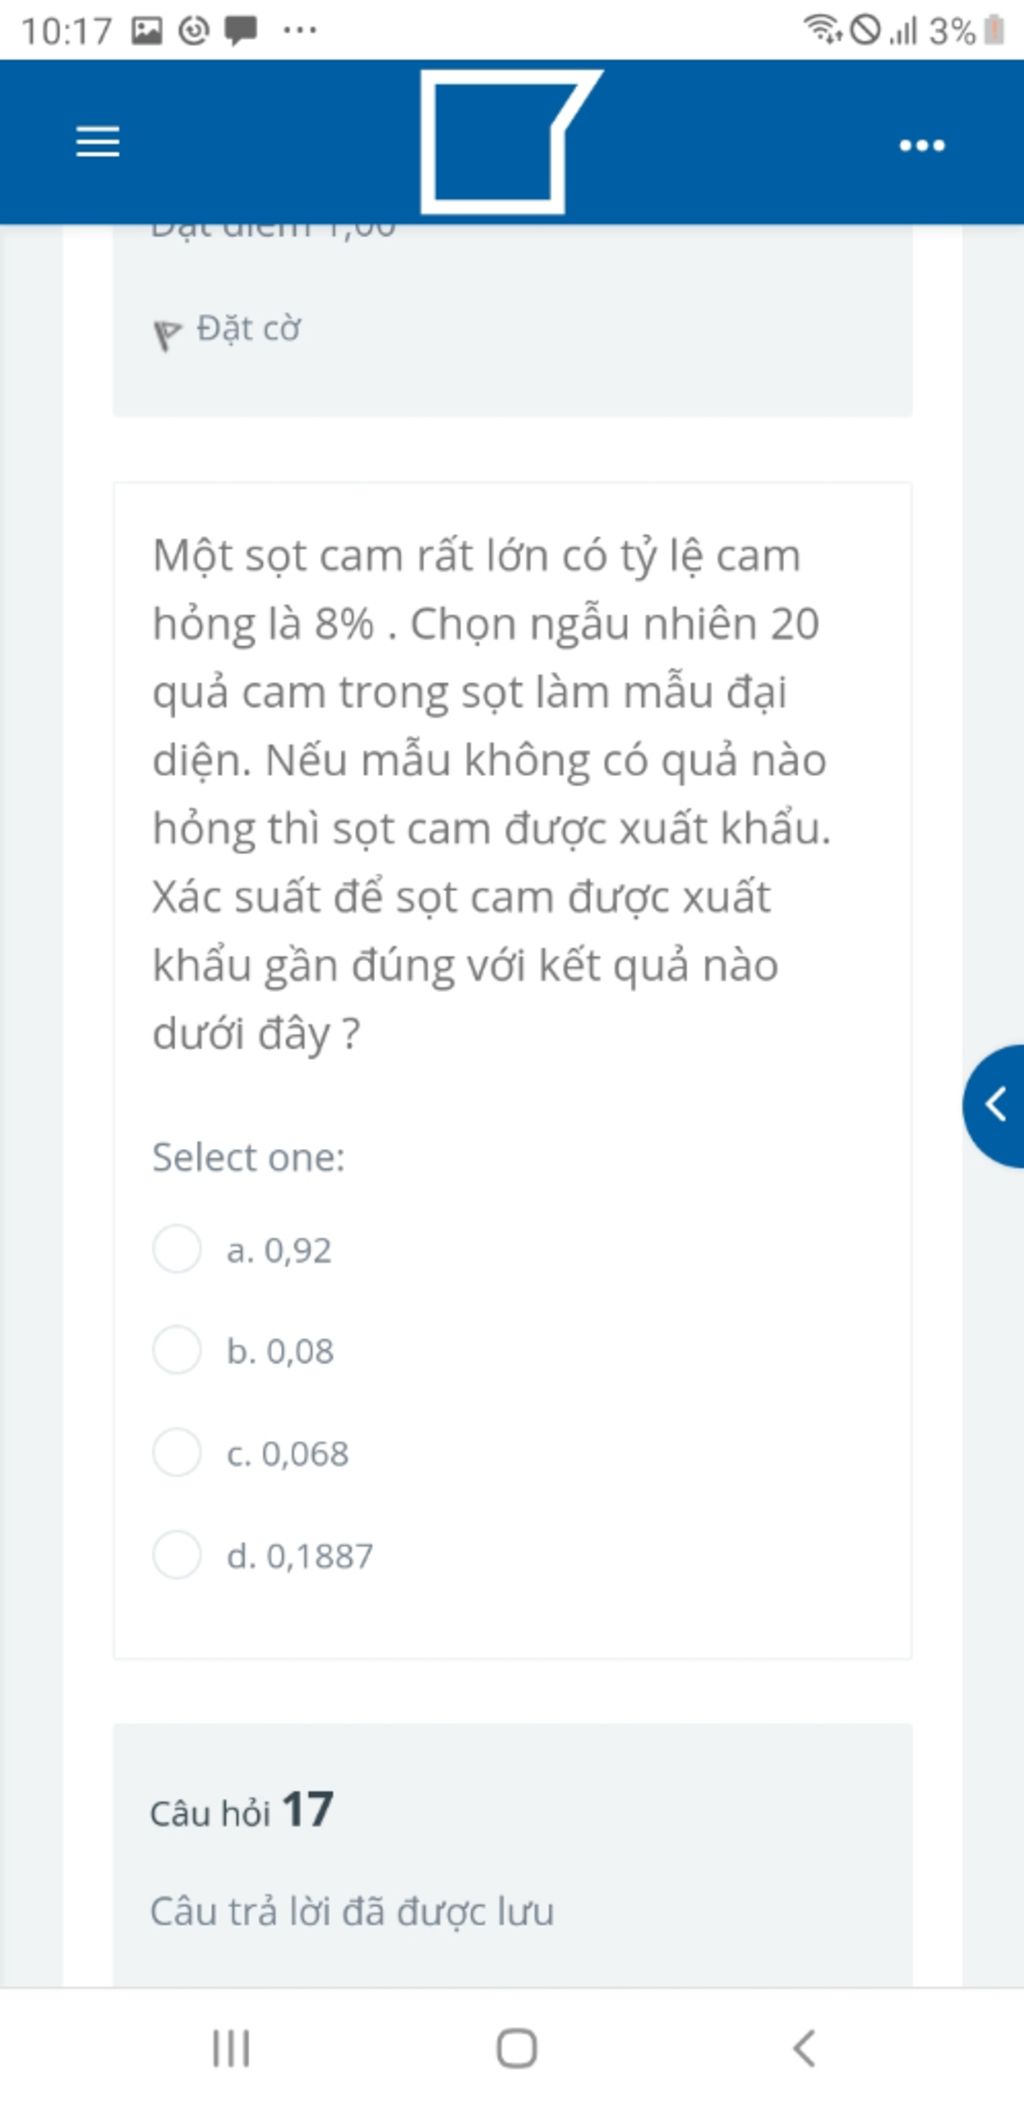This screenshot has height=2106, width=1024.
Task: Click the question text about sọt cam
Action: pos(491,794)
